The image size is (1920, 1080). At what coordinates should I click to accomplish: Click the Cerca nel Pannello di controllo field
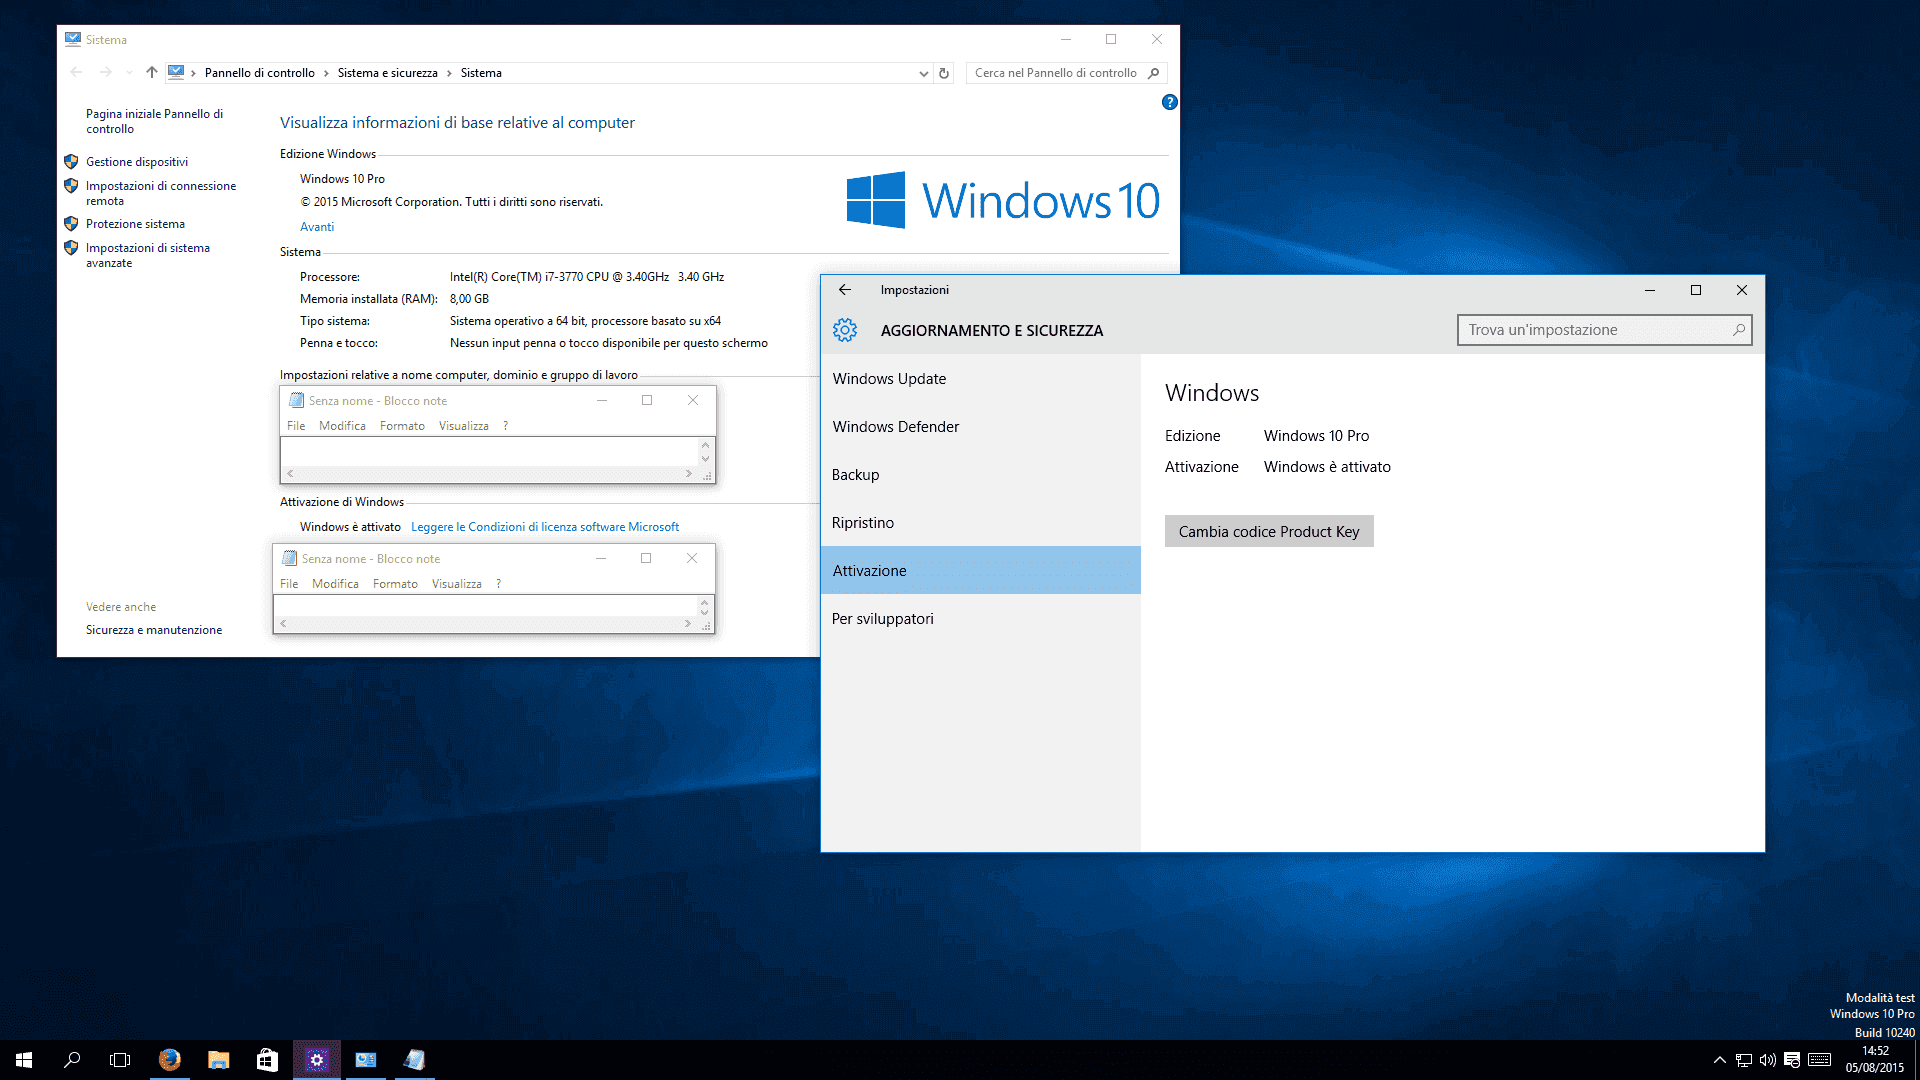tap(1066, 73)
